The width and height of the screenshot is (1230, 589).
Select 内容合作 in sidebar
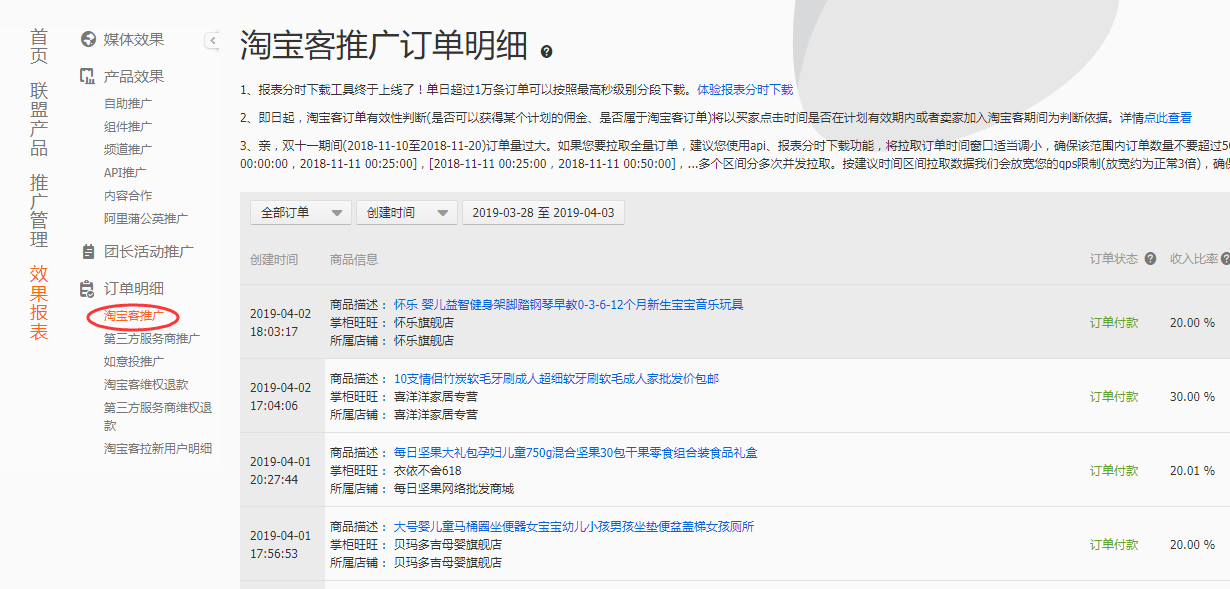point(128,195)
